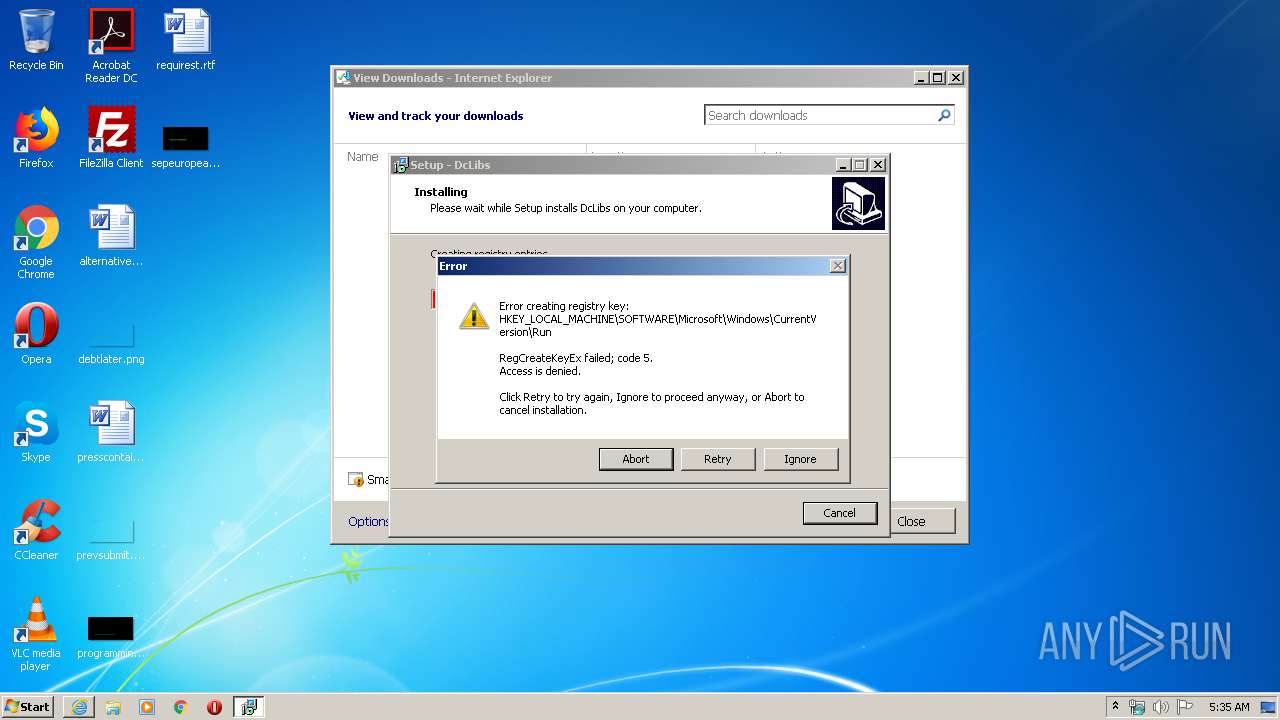Launch the Google Chrome desktop shortcut

tap(36, 242)
